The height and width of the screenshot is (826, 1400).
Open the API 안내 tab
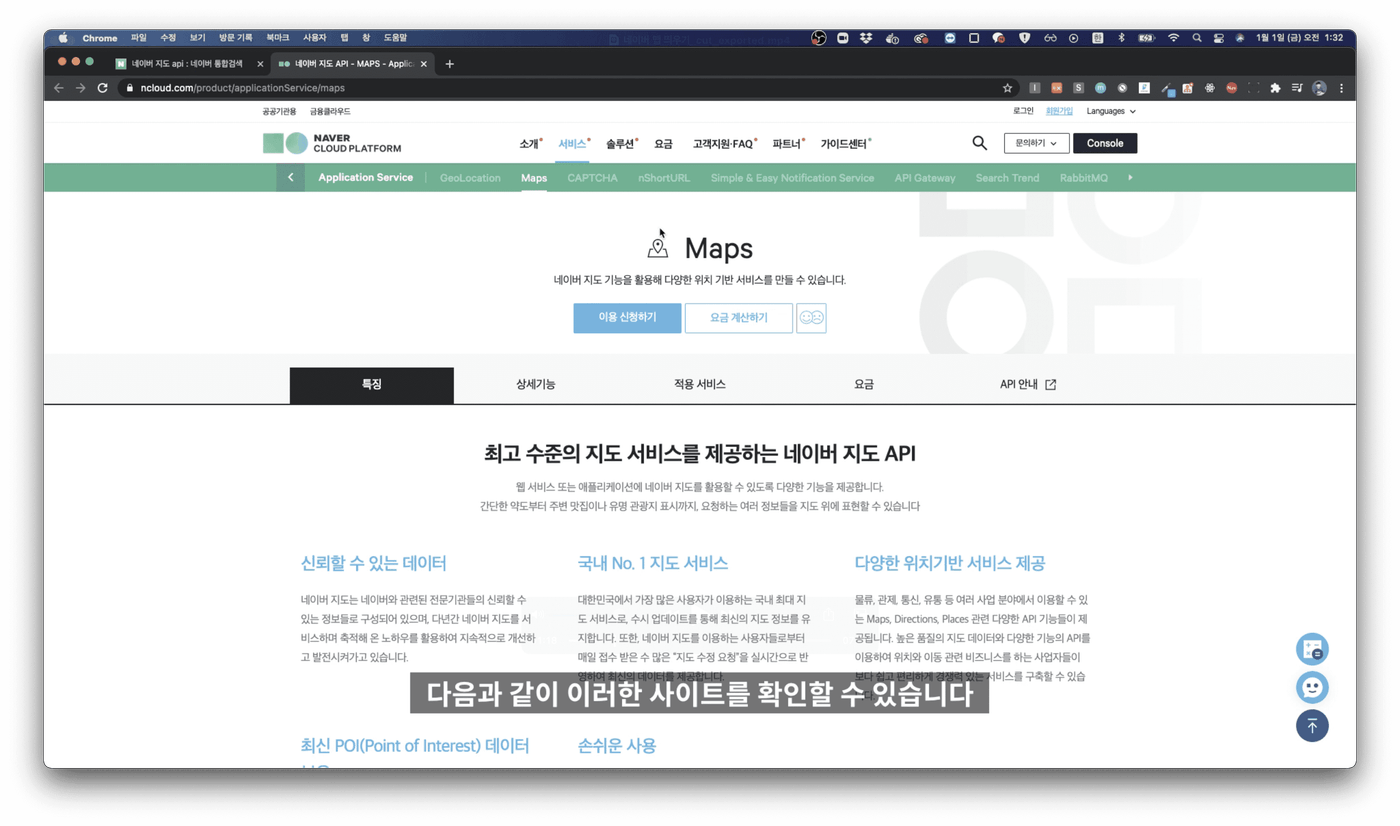coord(1028,385)
